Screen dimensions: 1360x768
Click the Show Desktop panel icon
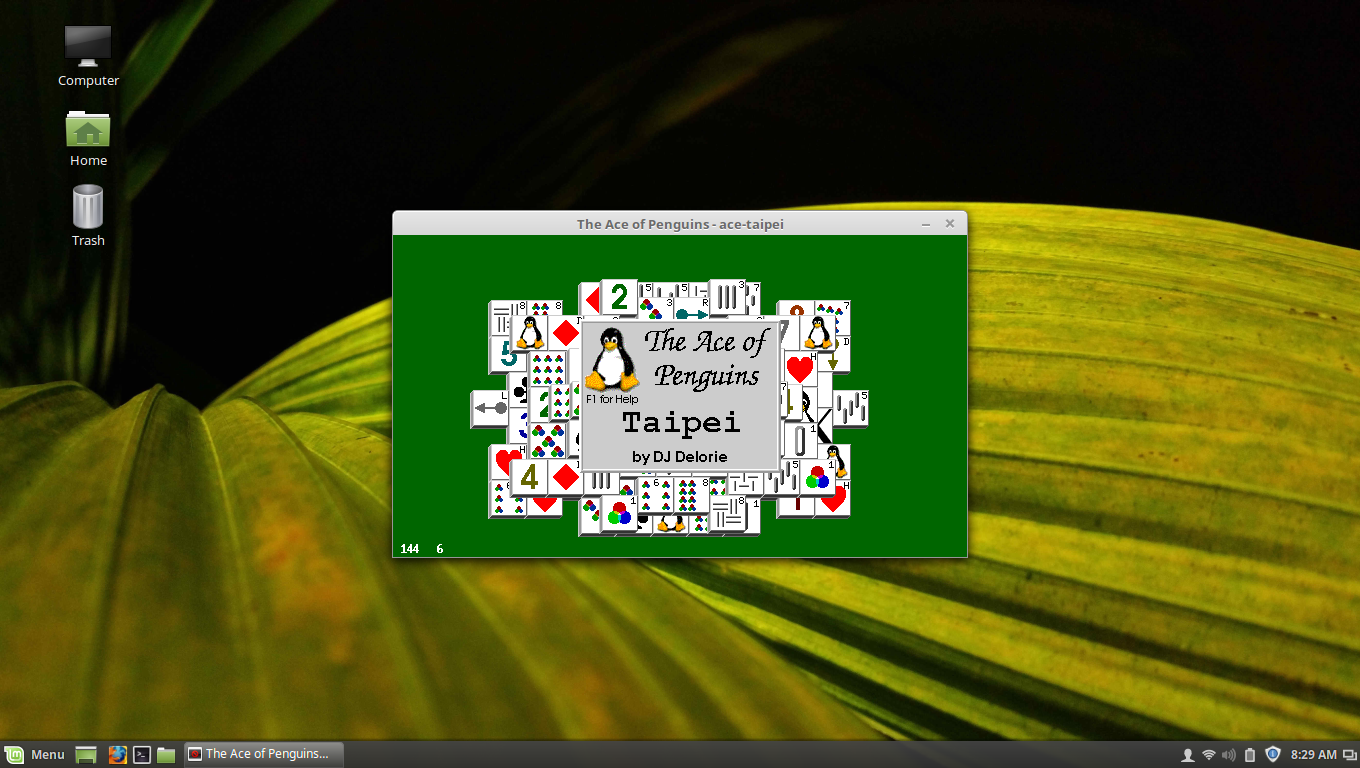86,754
